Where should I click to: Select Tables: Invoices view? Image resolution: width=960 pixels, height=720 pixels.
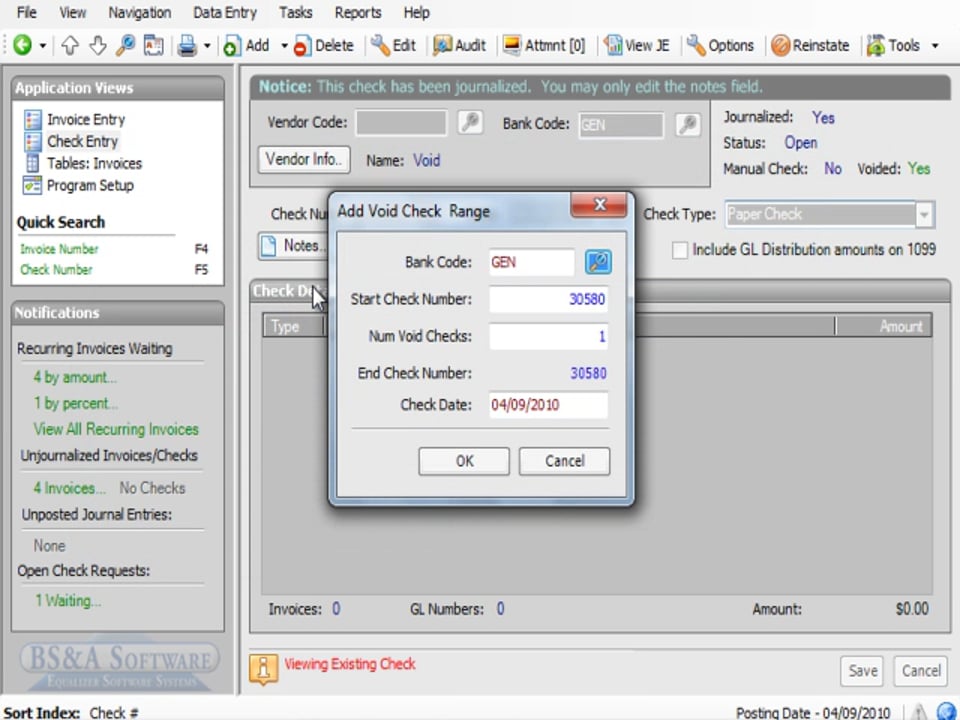(x=83, y=163)
